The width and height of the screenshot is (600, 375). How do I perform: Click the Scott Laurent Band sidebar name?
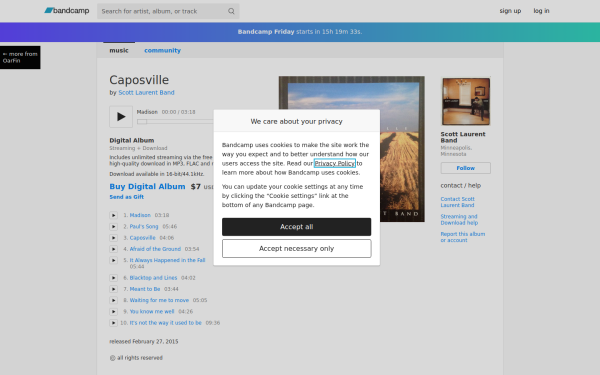pos(463,137)
